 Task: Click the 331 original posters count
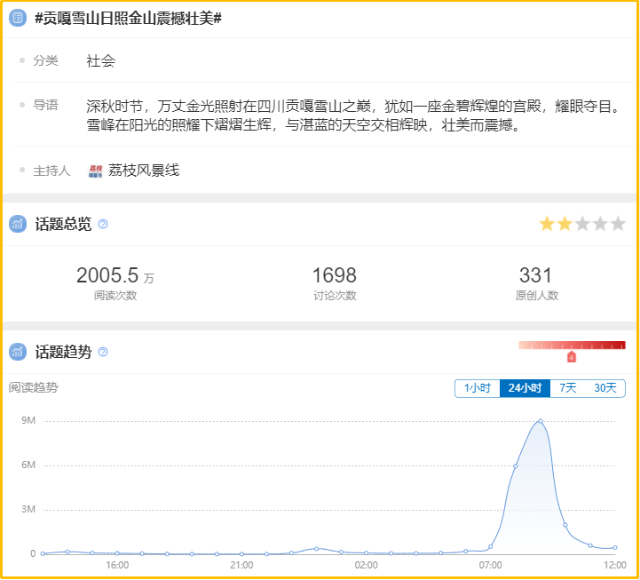536,275
